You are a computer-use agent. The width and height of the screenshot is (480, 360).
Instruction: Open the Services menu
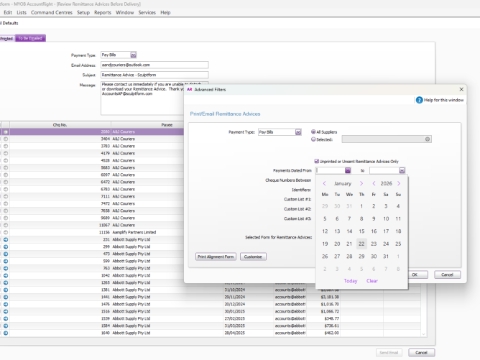[147, 12]
